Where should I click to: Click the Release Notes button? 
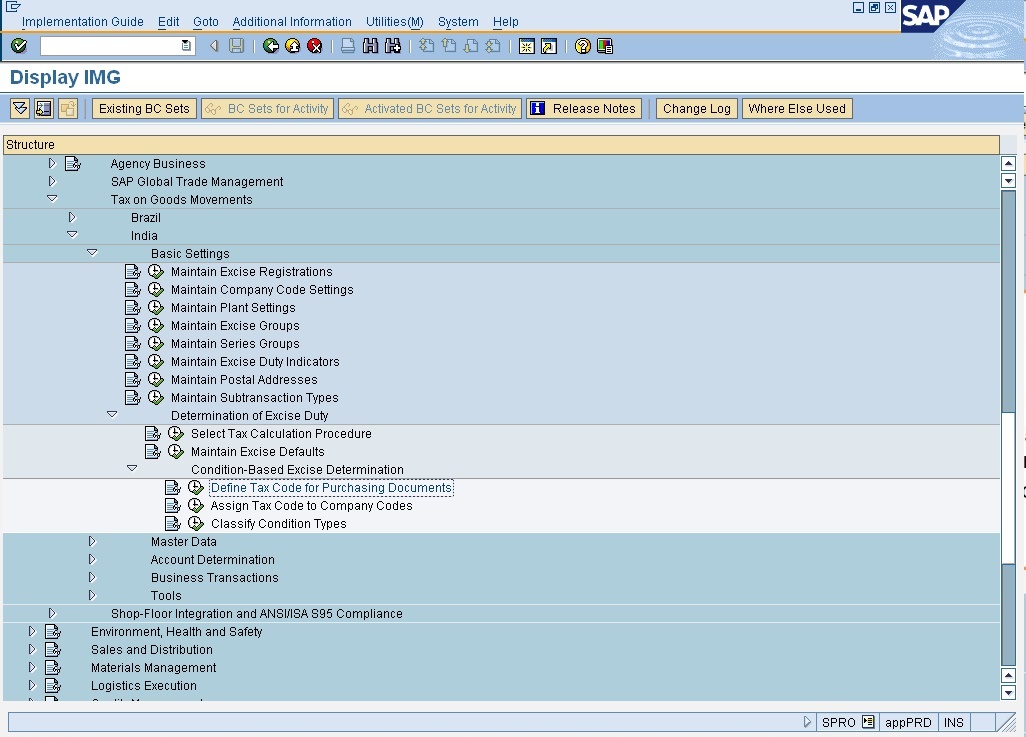coord(584,109)
